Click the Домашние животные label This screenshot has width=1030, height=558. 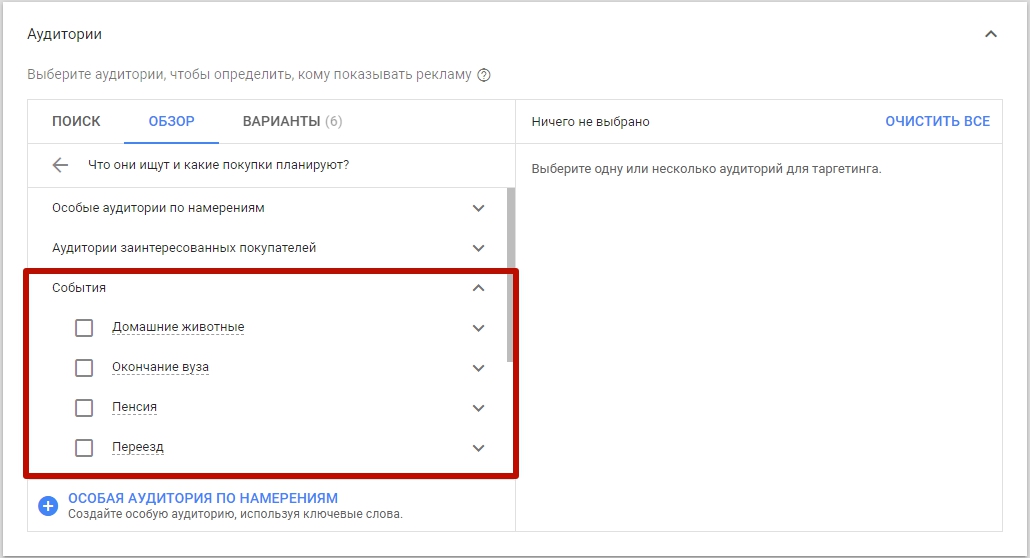pos(178,327)
